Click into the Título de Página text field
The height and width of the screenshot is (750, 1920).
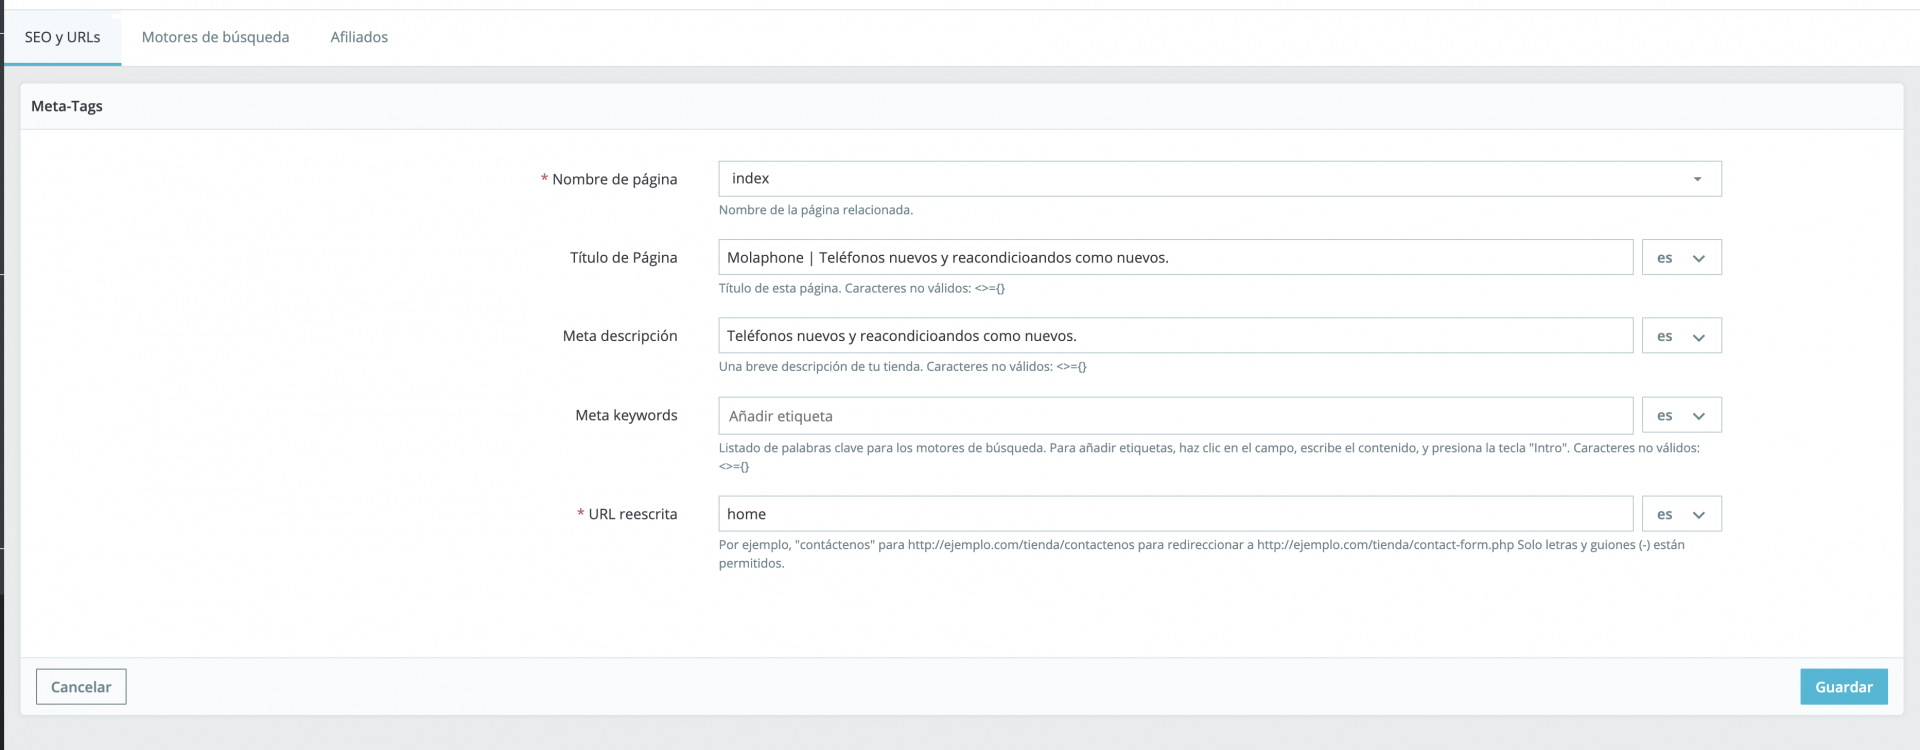tap(1175, 258)
